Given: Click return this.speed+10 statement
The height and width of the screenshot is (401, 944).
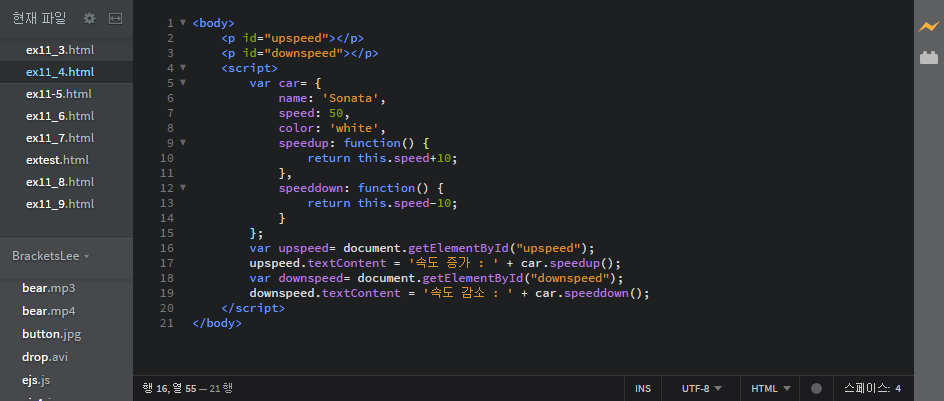Looking at the screenshot, I should click(382, 158).
